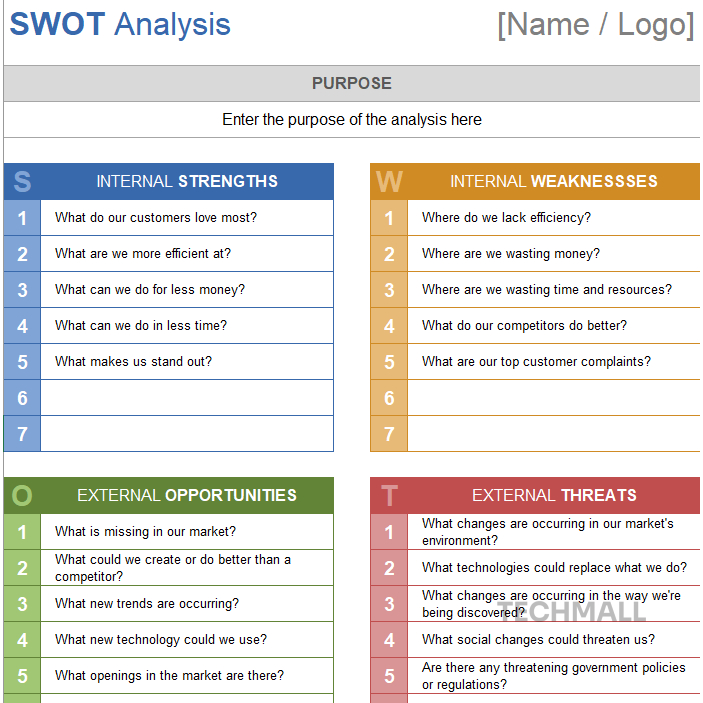Select the EXTERNAL THREATS header
The width and height of the screenshot is (703, 703).
coord(554,496)
